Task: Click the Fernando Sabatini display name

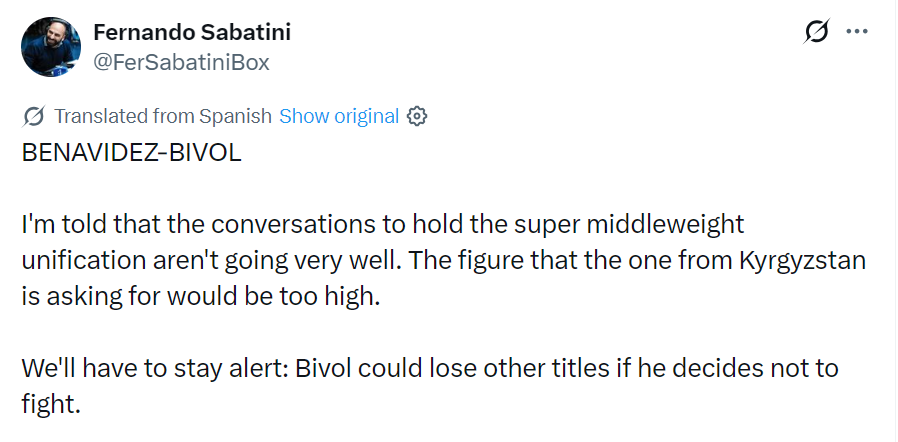Action: click(192, 32)
